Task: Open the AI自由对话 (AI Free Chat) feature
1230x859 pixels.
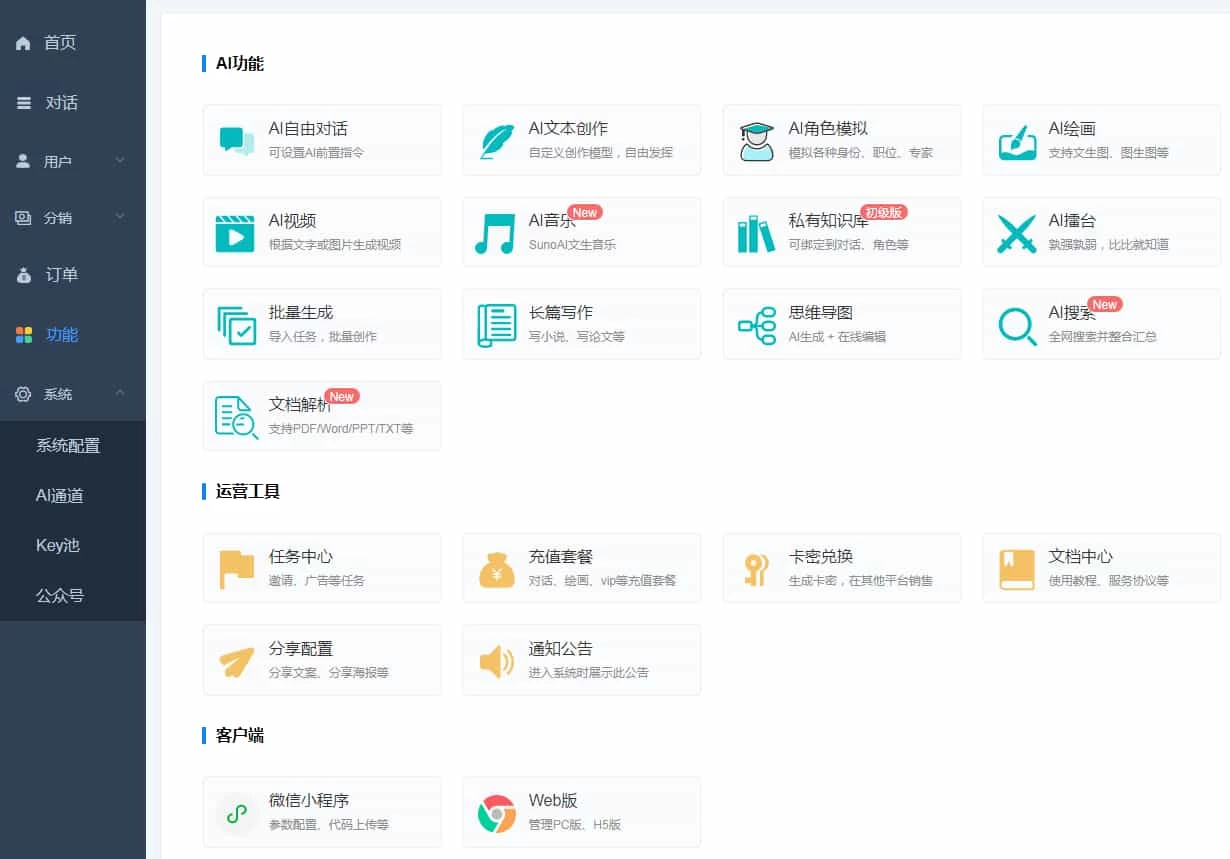Action: (x=322, y=139)
